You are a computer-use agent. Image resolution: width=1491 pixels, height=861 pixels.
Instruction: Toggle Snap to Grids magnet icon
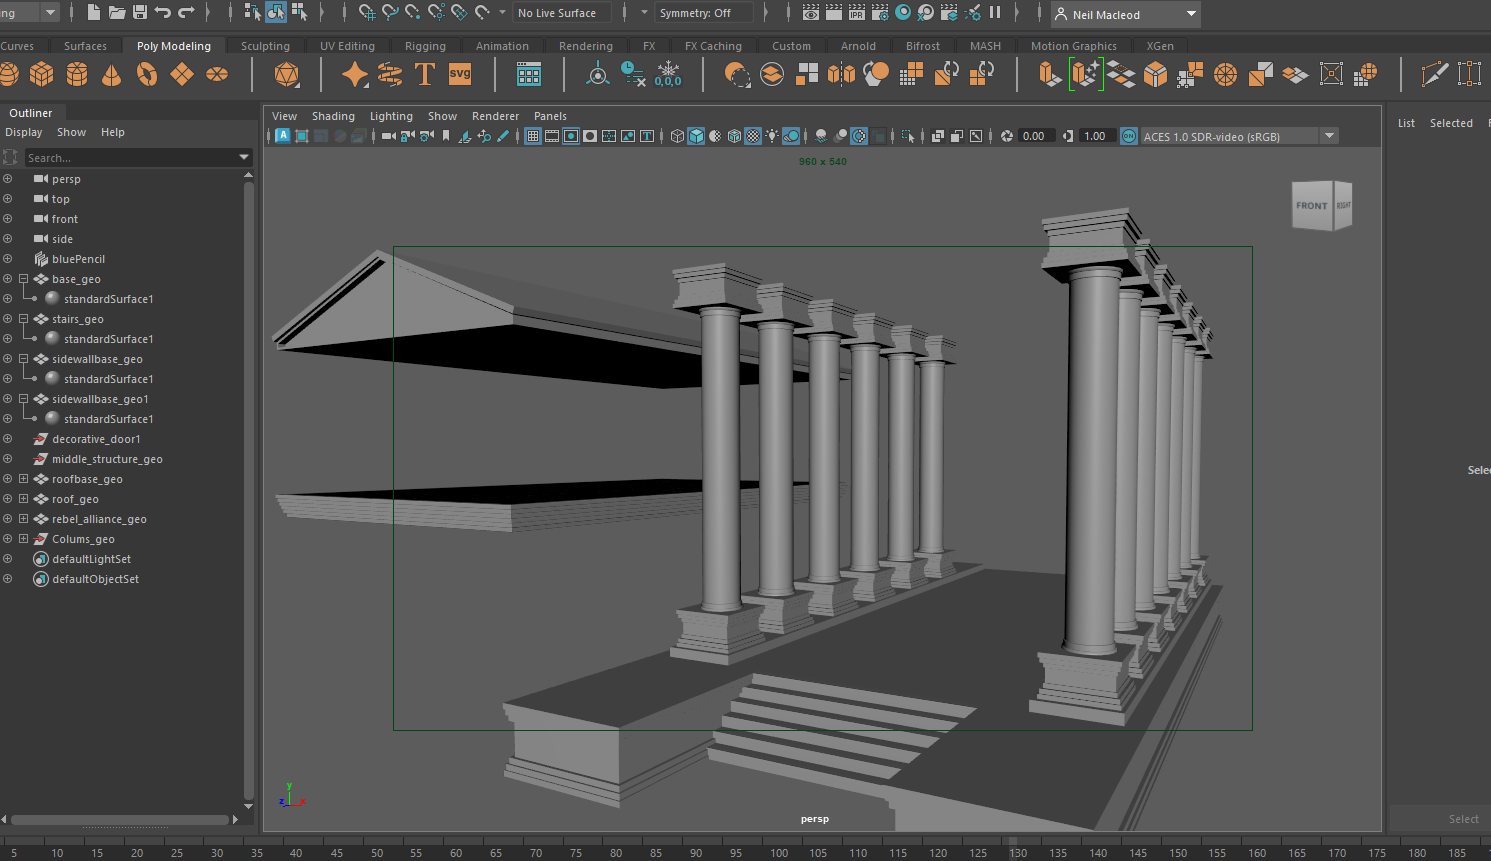click(x=367, y=13)
